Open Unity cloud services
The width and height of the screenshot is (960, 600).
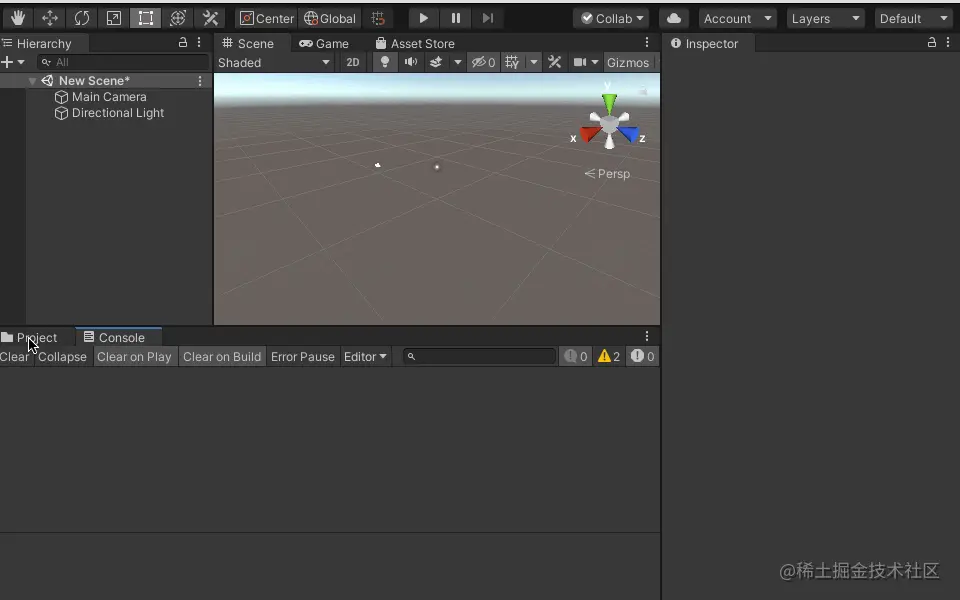[x=673, y=18]
